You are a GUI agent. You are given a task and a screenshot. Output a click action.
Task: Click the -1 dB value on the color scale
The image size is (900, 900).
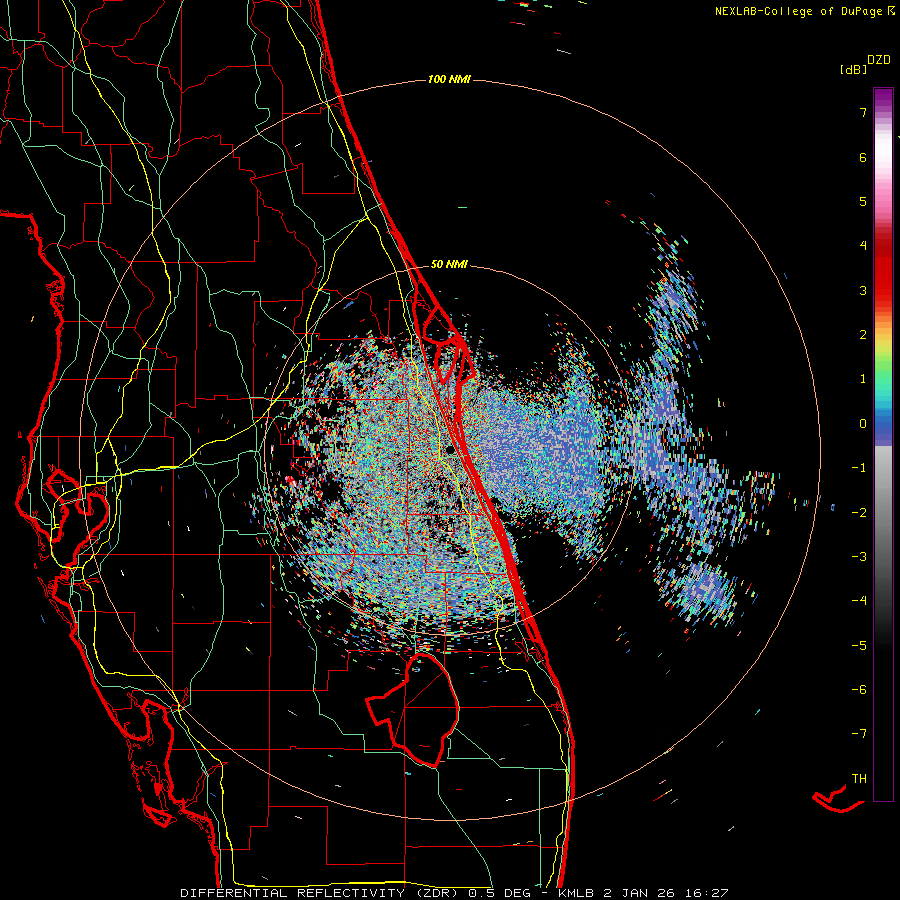point(859,468)
